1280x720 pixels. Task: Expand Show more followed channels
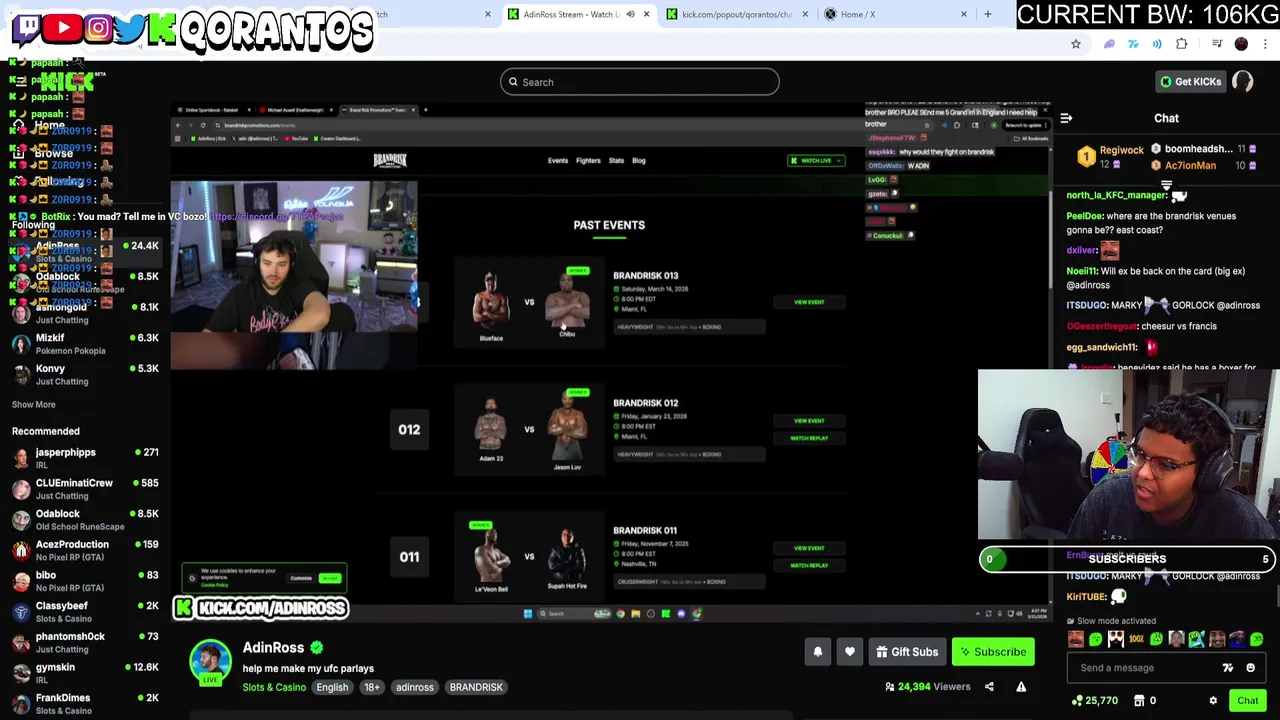(34, 404)
